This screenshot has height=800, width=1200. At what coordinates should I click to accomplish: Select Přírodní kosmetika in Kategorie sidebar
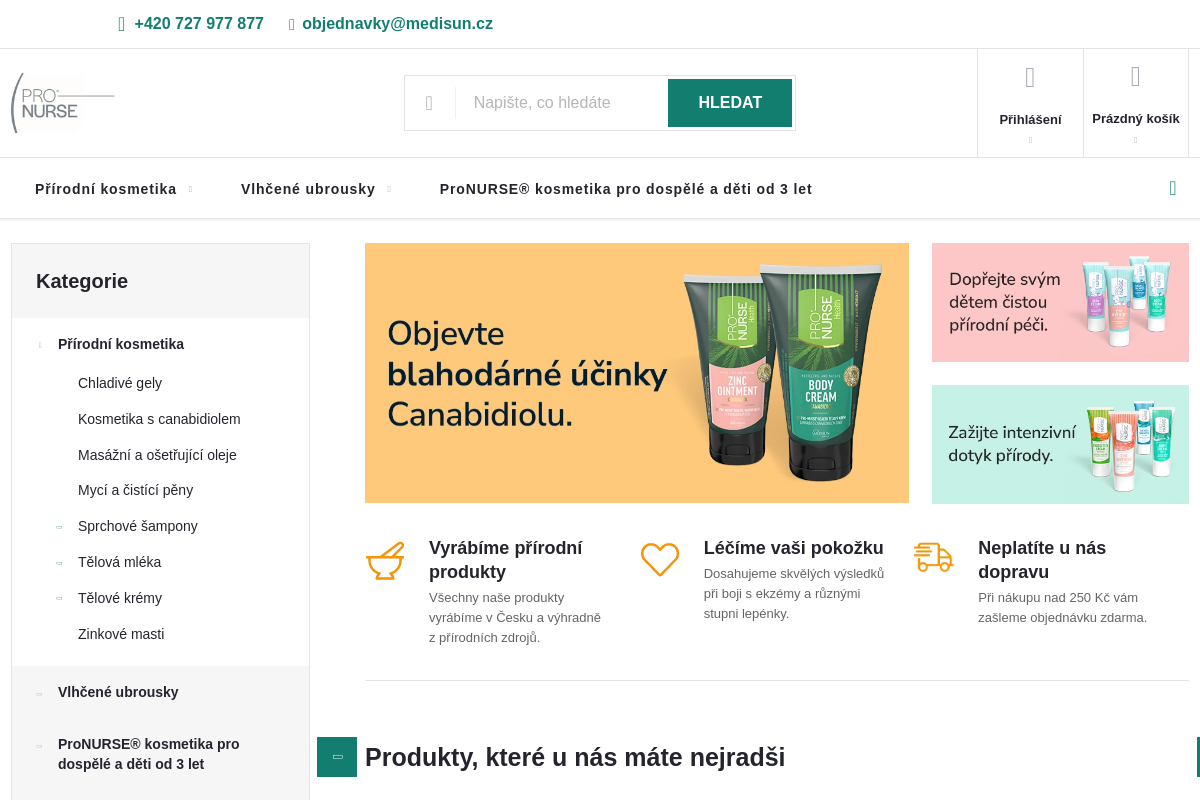[x=121, y=344]
